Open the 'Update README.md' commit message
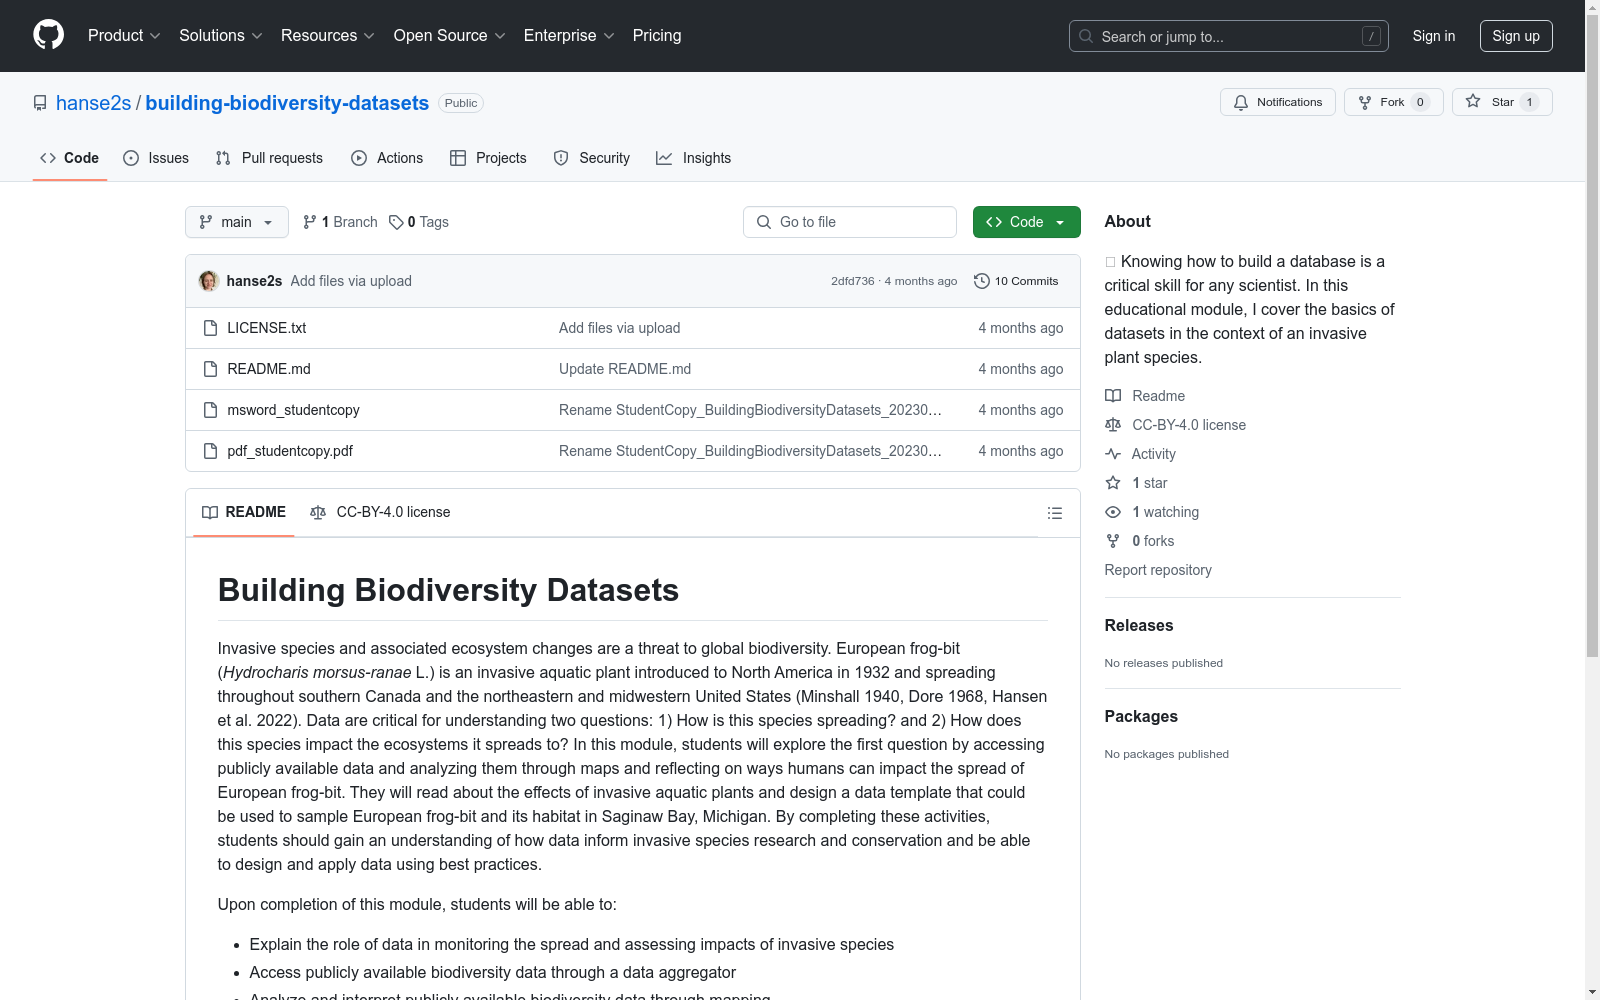Viewport: 1600px width, 1000px height. (x=625, y=369)
